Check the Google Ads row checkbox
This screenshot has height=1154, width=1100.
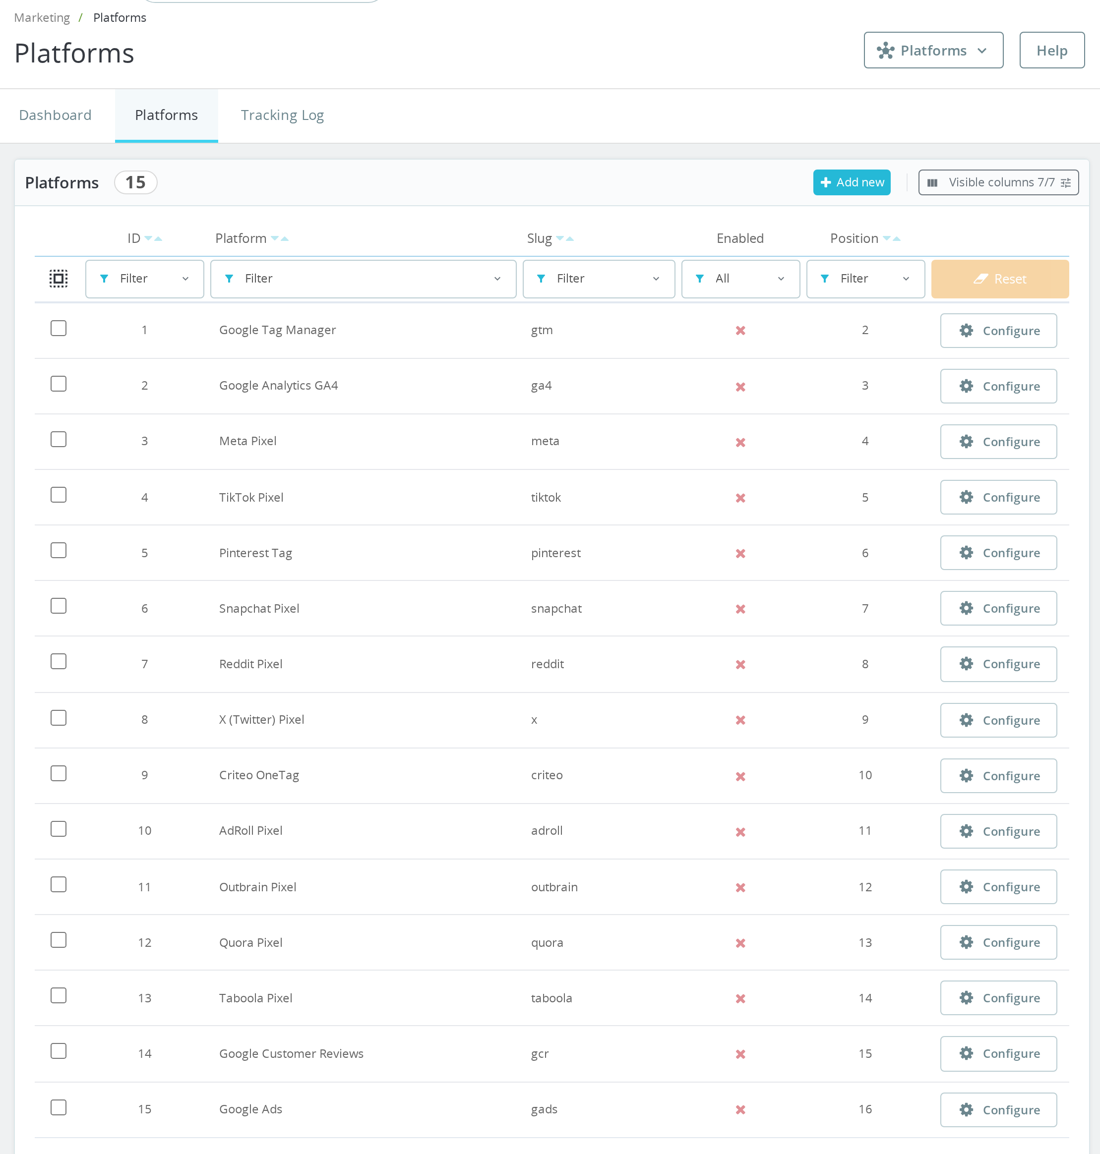tap(58, 1108)
